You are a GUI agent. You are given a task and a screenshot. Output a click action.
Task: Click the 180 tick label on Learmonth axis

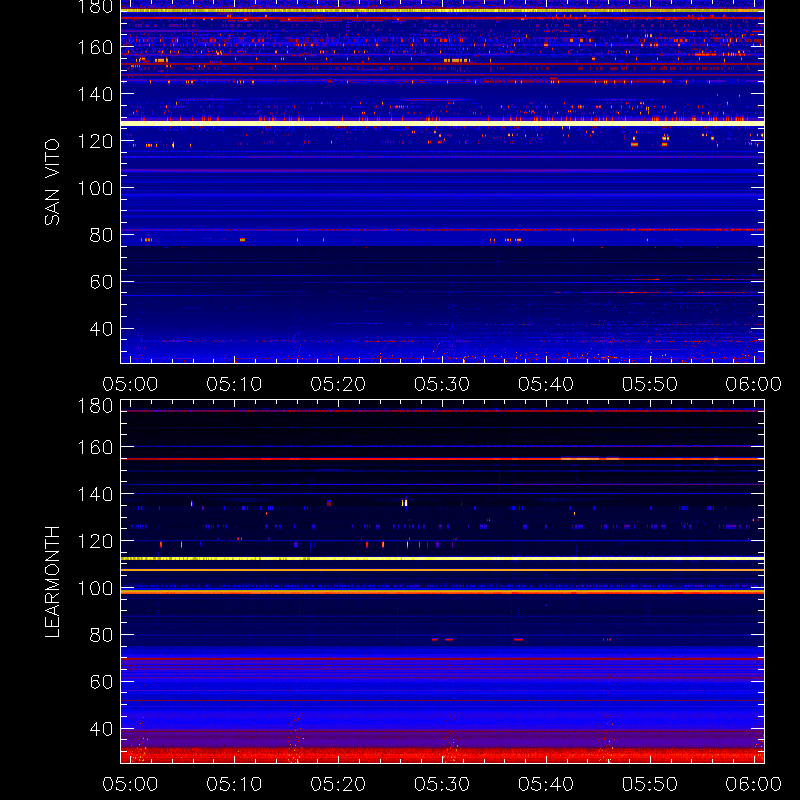tap(95, 406)
